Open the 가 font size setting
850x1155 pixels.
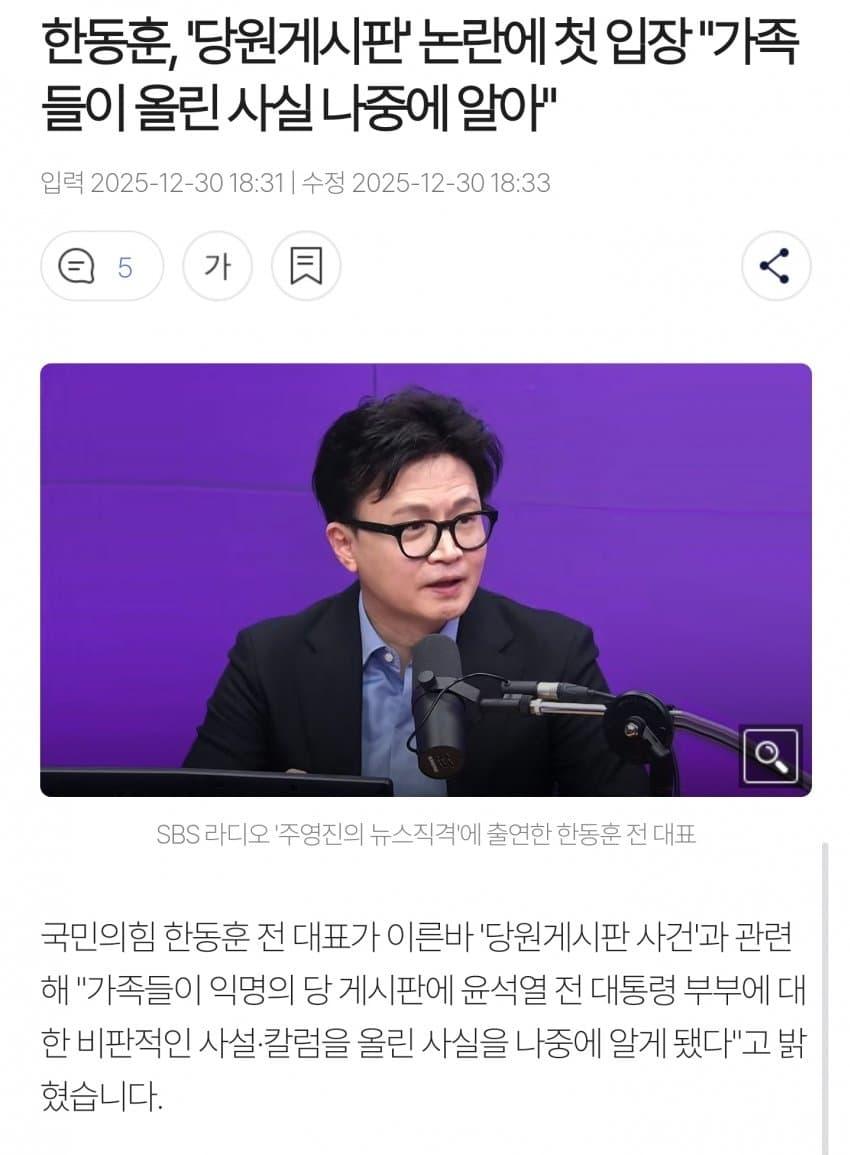pyautogui.click(x=217, y=266)
